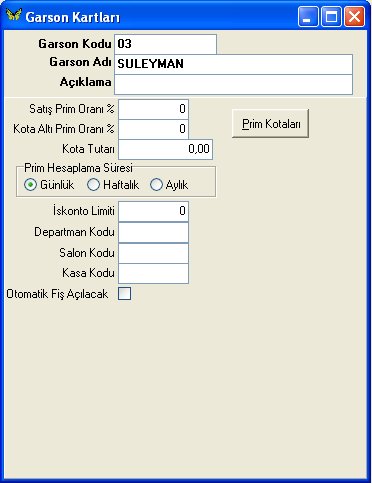Minimize the Garson Kartları window
The width and height of the screenshot is (372, 483).
[x=308, y=17]
